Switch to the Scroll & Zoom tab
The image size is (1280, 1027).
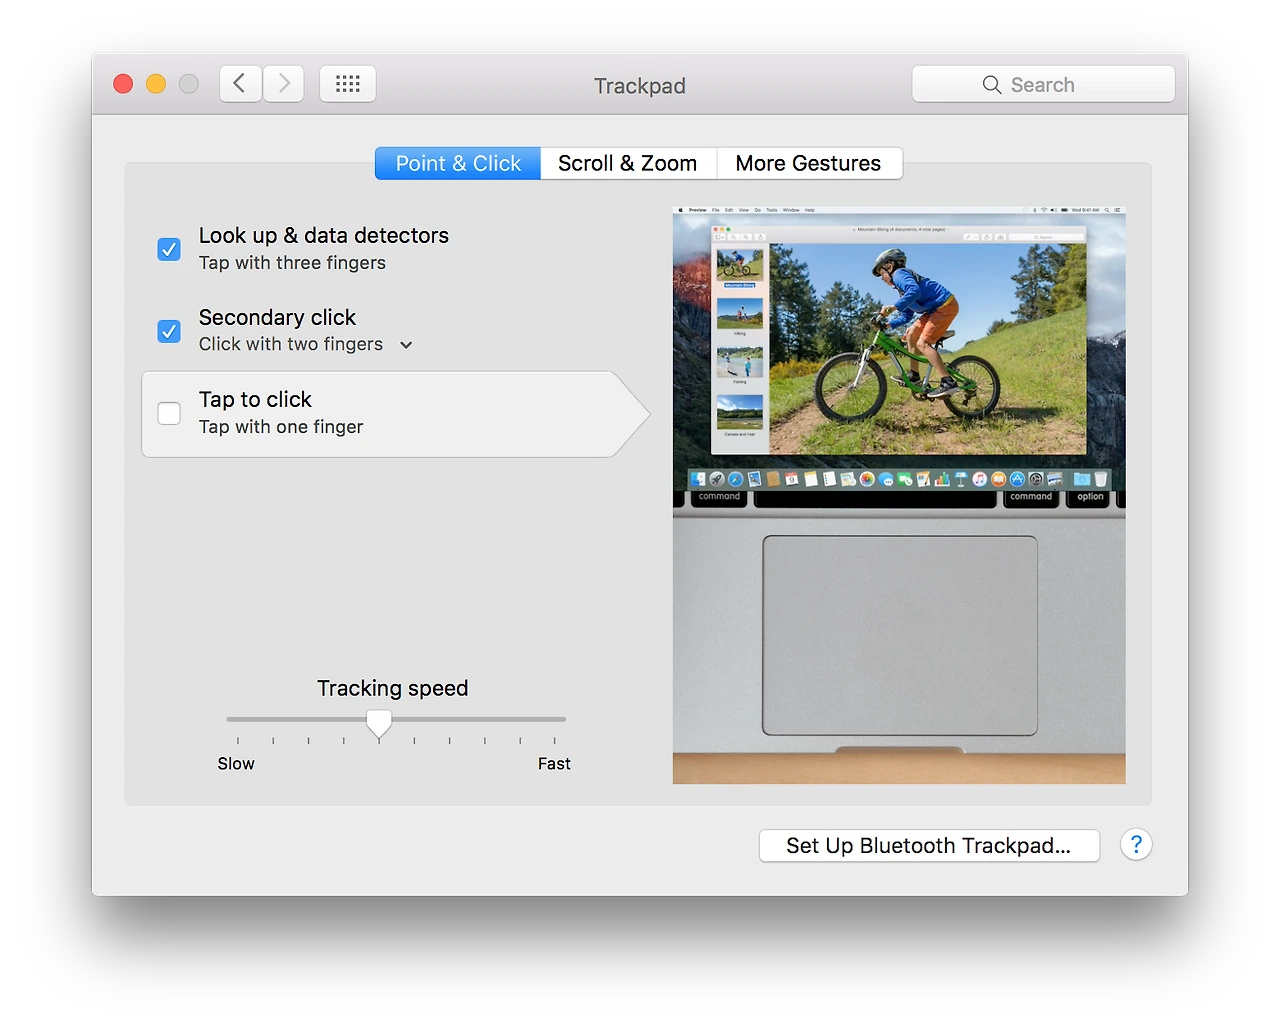pyautogui.click(x=628, y=163)
